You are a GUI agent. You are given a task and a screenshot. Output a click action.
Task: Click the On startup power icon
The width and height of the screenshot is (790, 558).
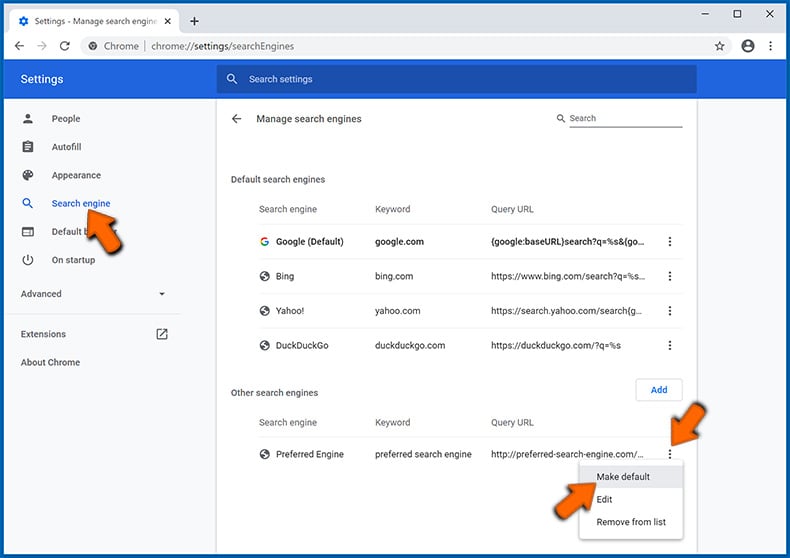tap(28, 260)
